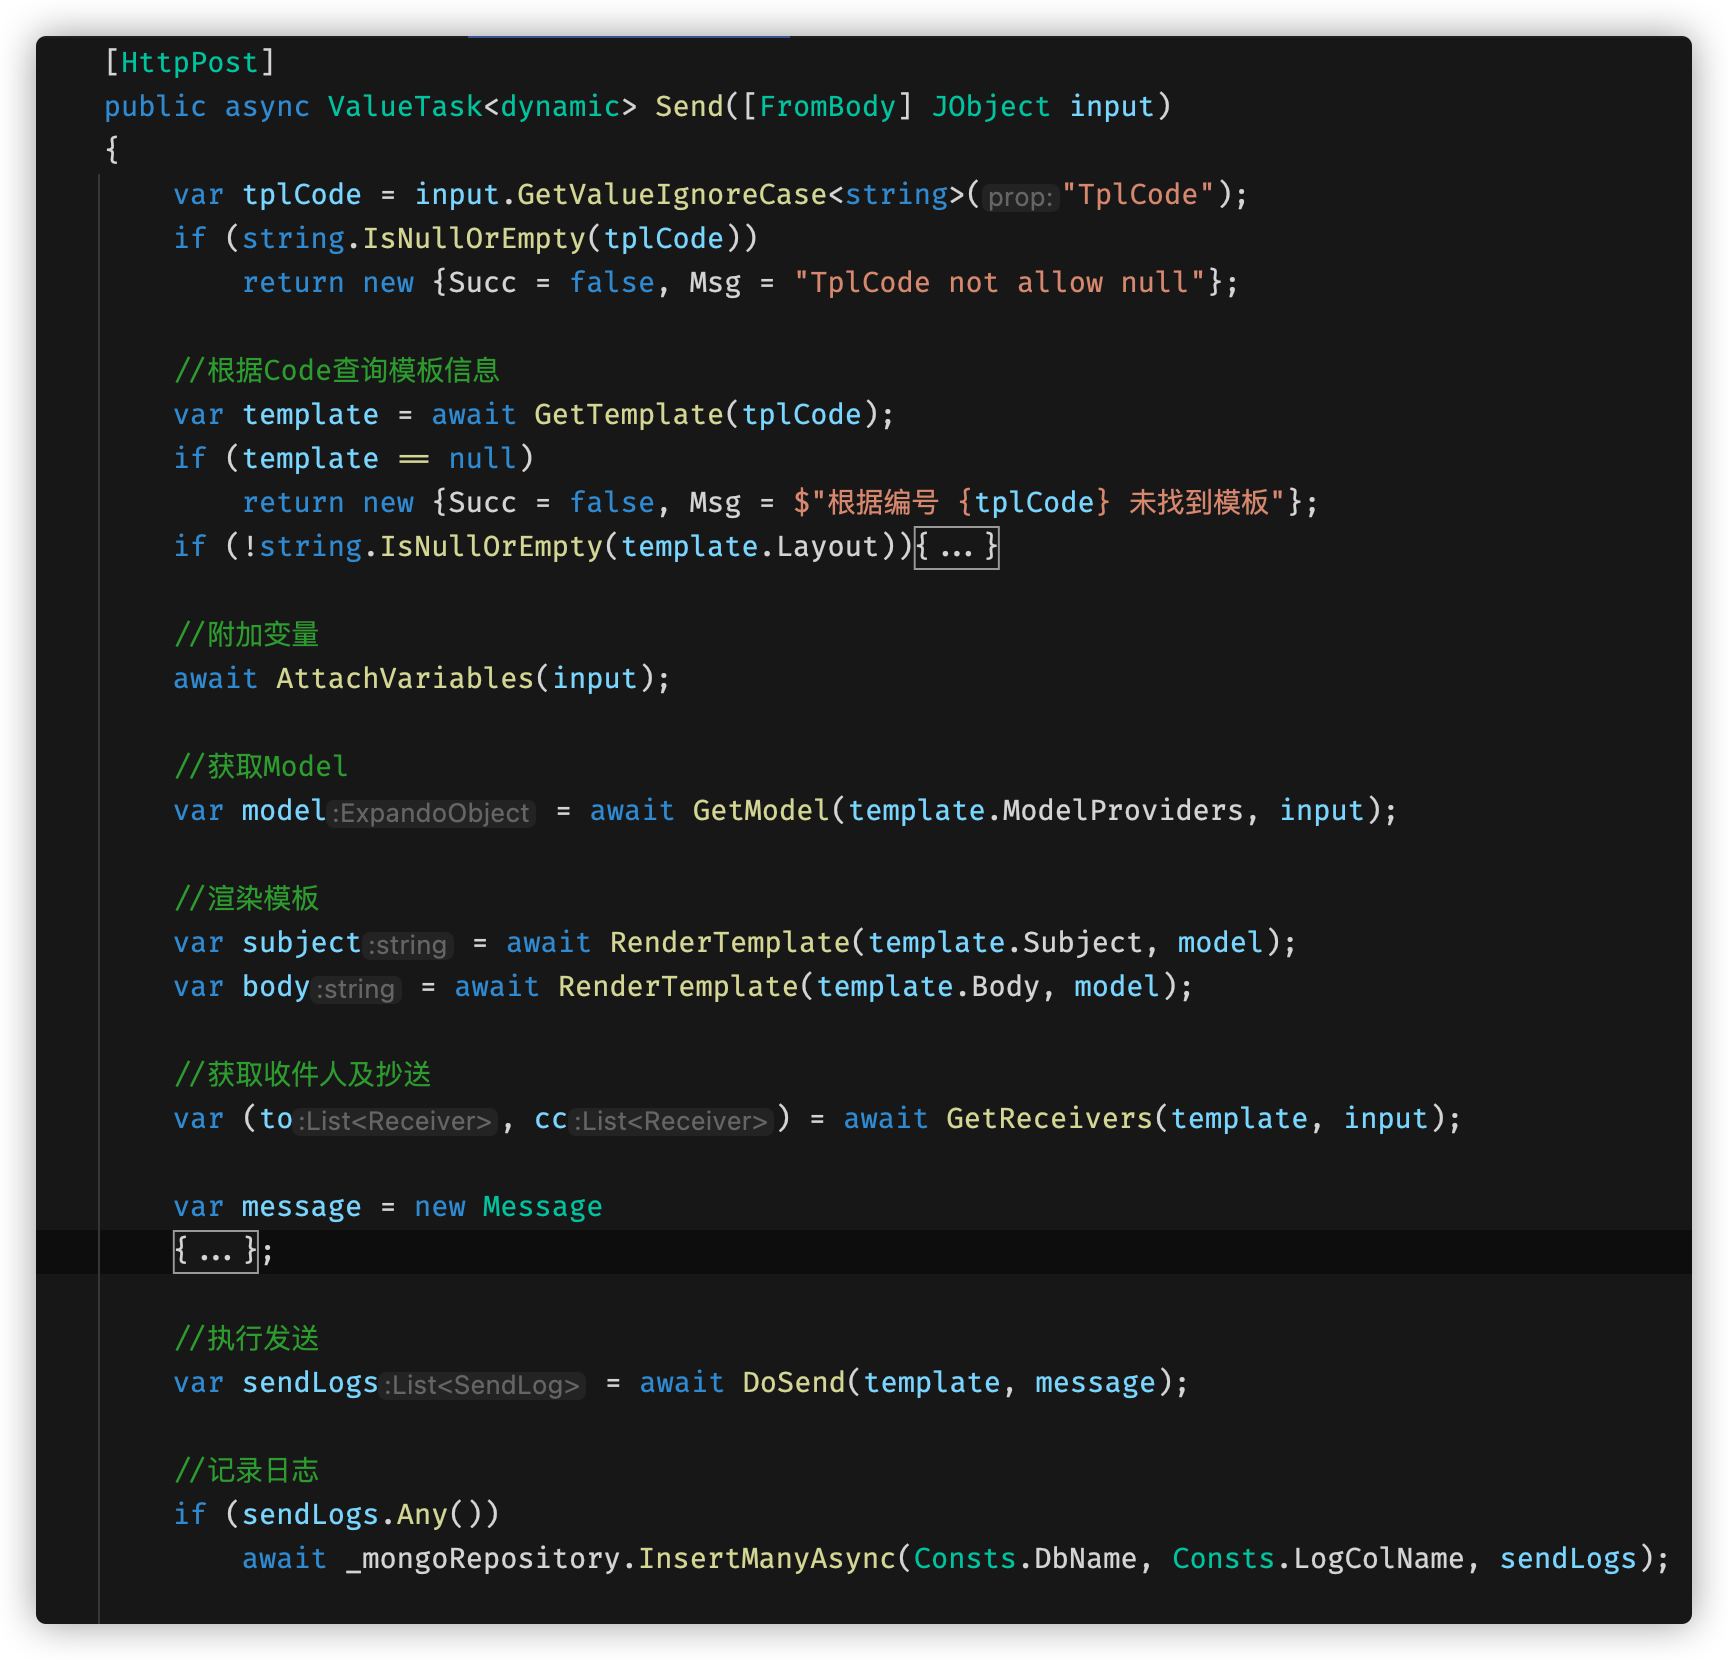Screen dimensions: 1728x1660
Task: Click the subject variable declaration
Action: 301,943
